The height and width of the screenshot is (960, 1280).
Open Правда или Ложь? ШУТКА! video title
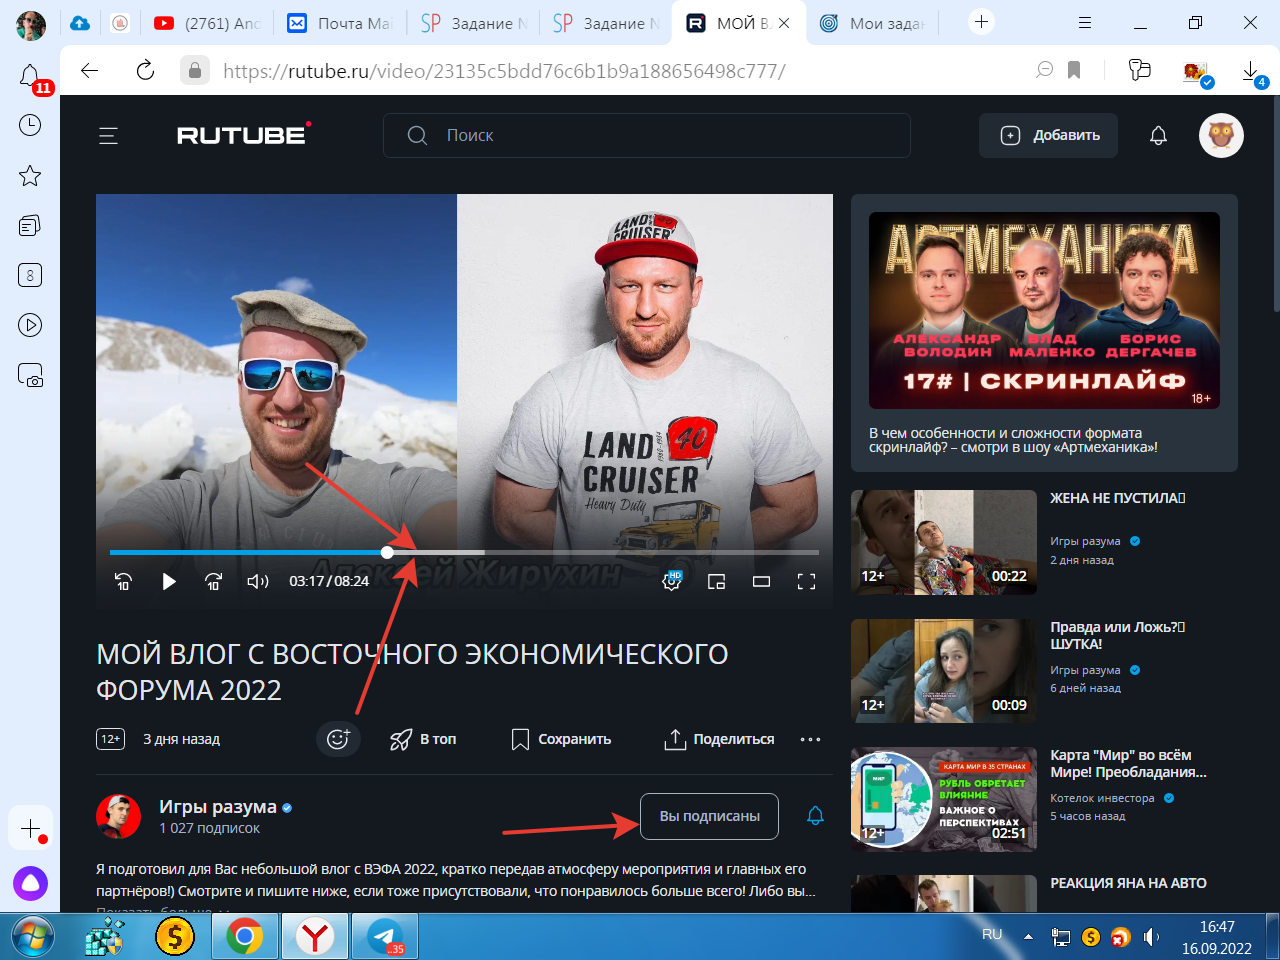click(1117, 635)
